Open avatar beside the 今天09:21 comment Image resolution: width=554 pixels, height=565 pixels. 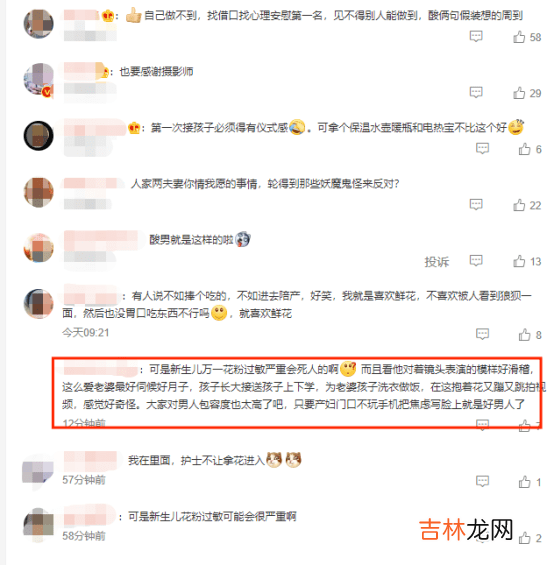(x=39, y=303)
